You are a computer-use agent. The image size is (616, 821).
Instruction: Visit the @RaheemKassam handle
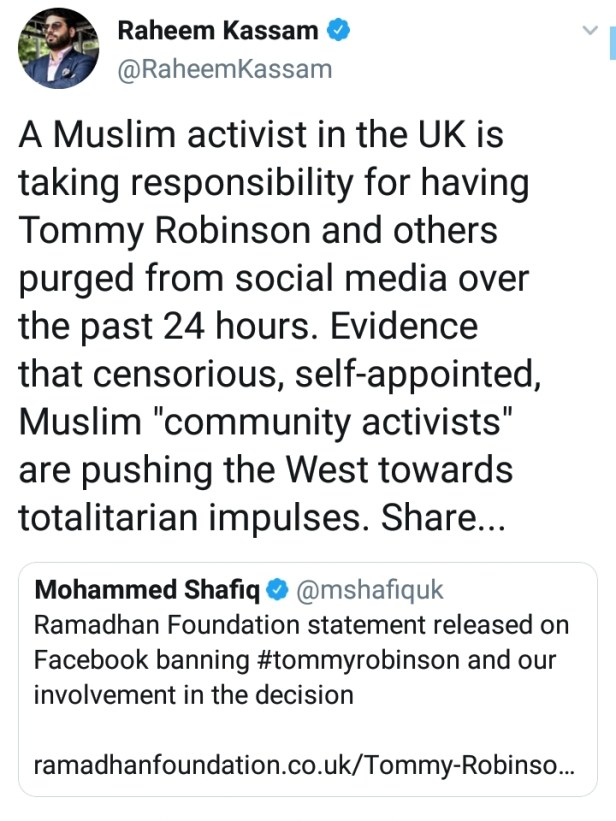pyautogui.click(x=224, y=69)
